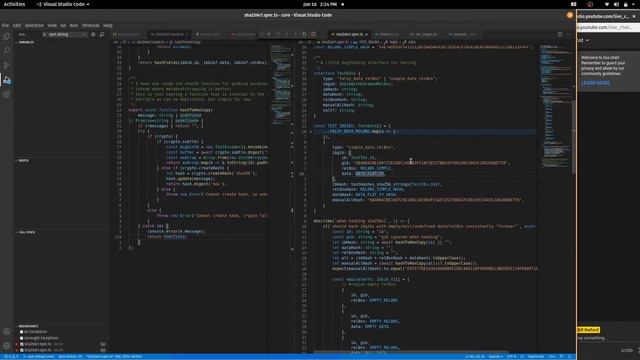Open the Terminal menu
The width and height of the screenshot is (640, 360).
91,25
